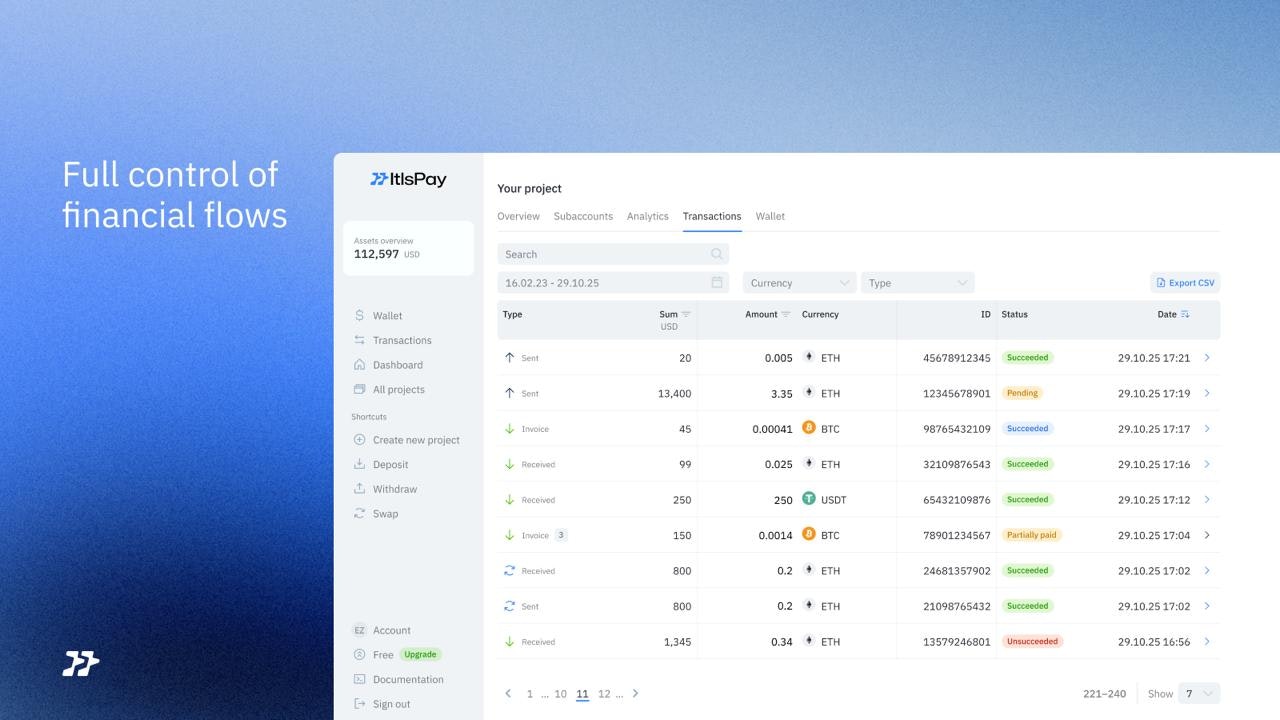Click the Upgrade badge next to Free
The image size is (1280, 720).
419,654
